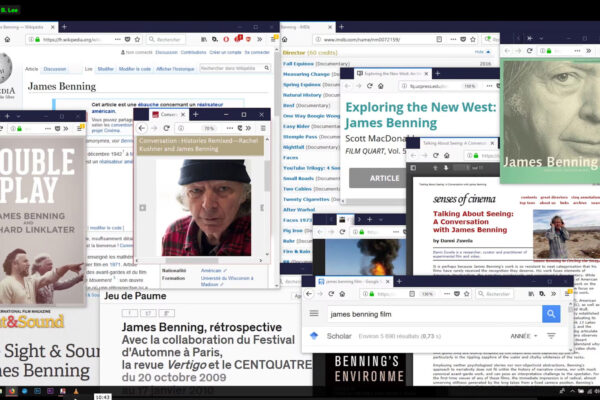
Task: Open the hamburger menu in the Conversation window
Action: click(x=263, y=128)
